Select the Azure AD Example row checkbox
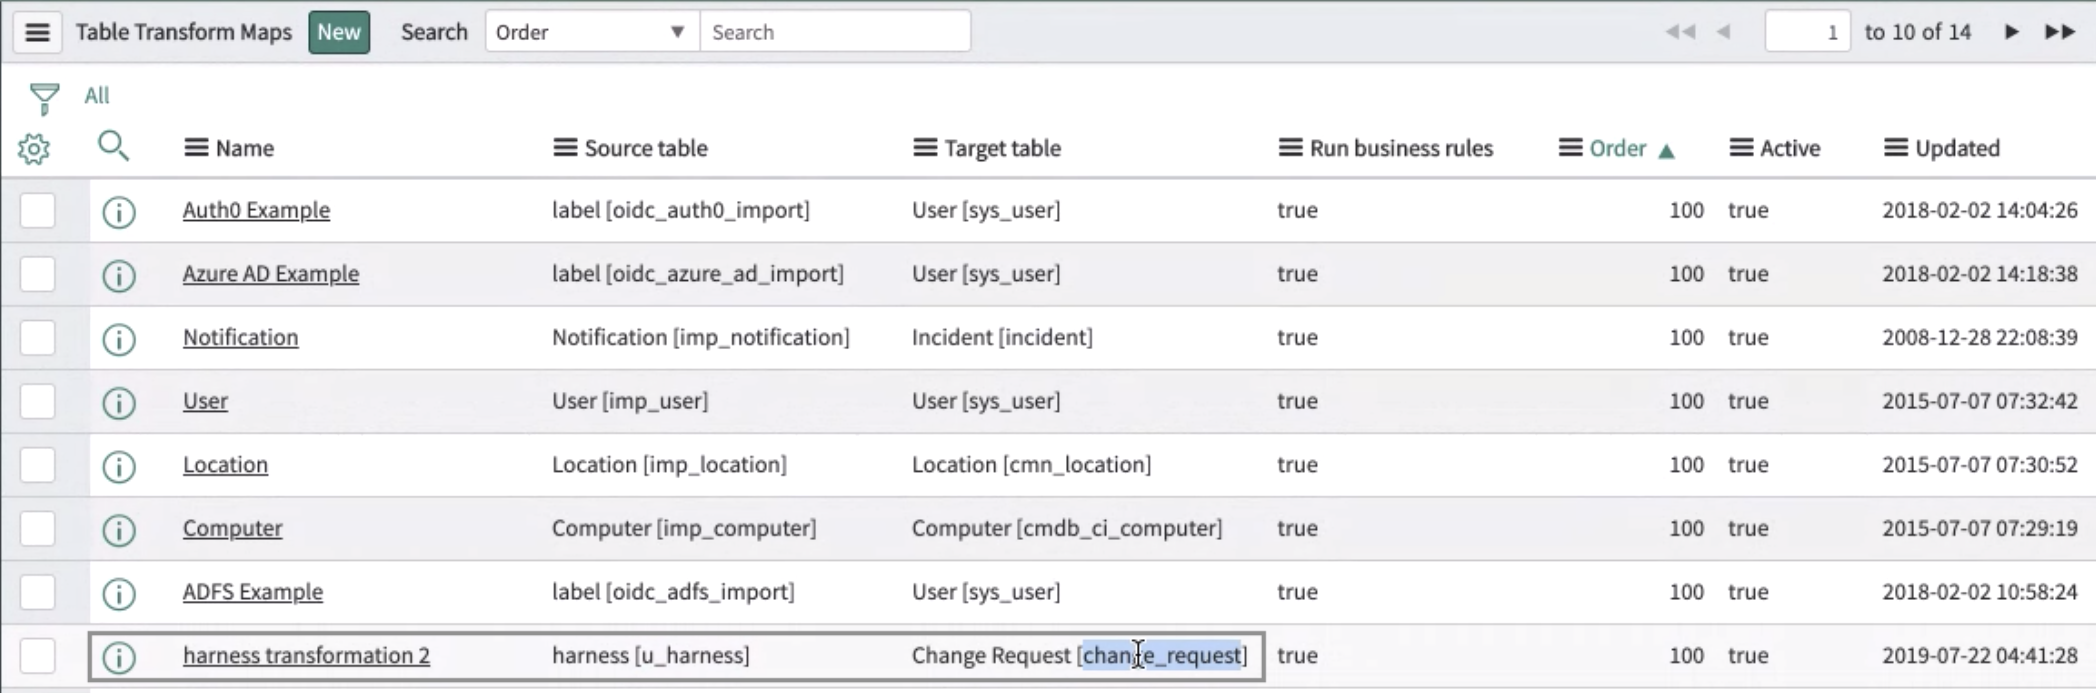 coord(38,274)
